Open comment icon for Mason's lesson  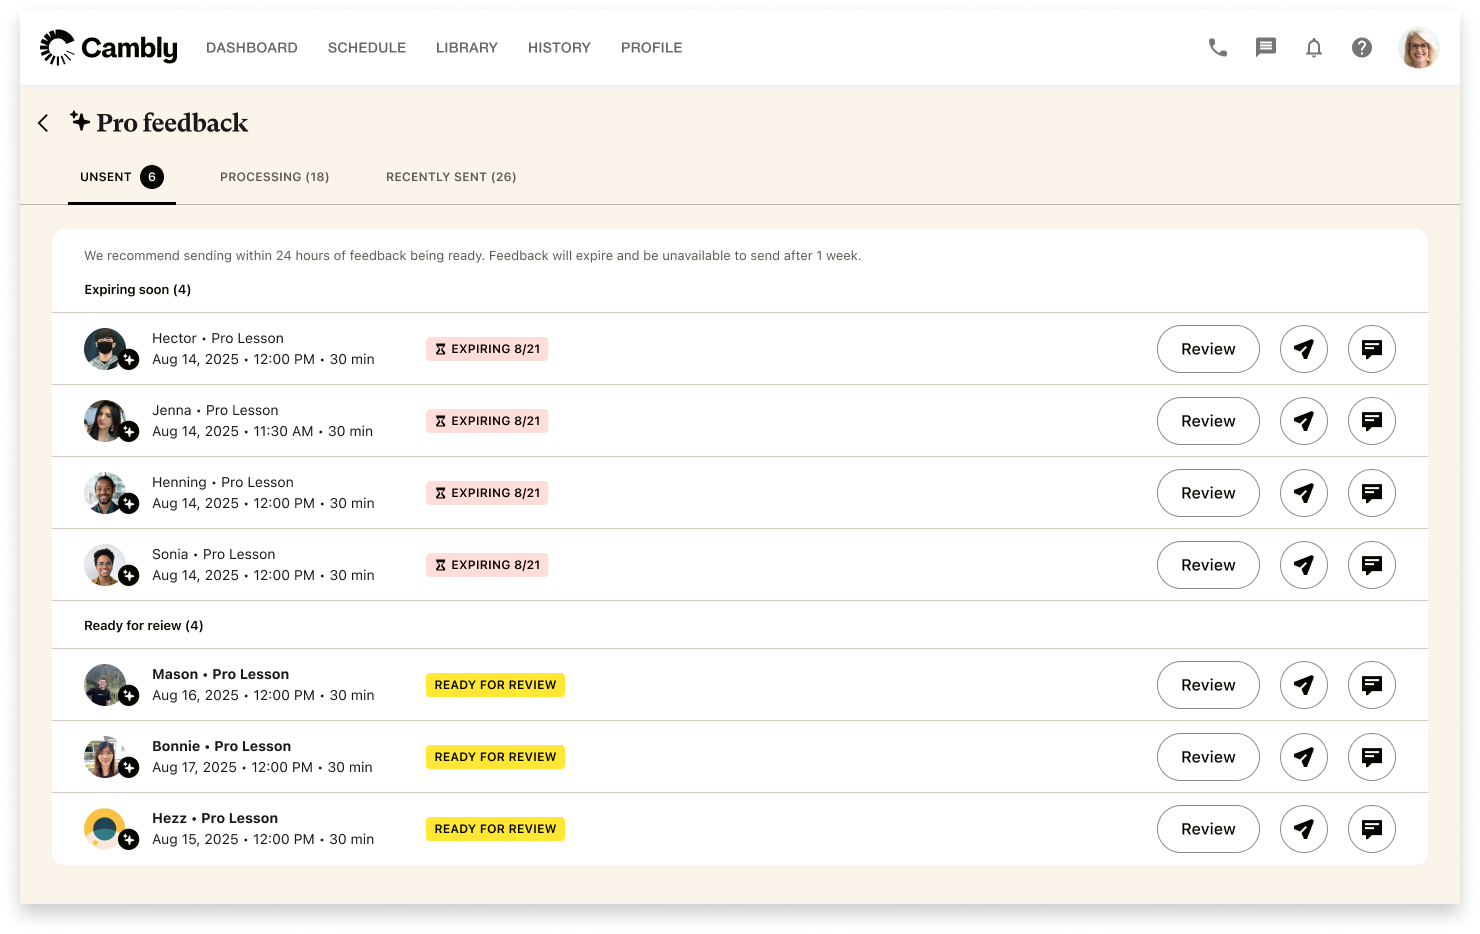1372,685
